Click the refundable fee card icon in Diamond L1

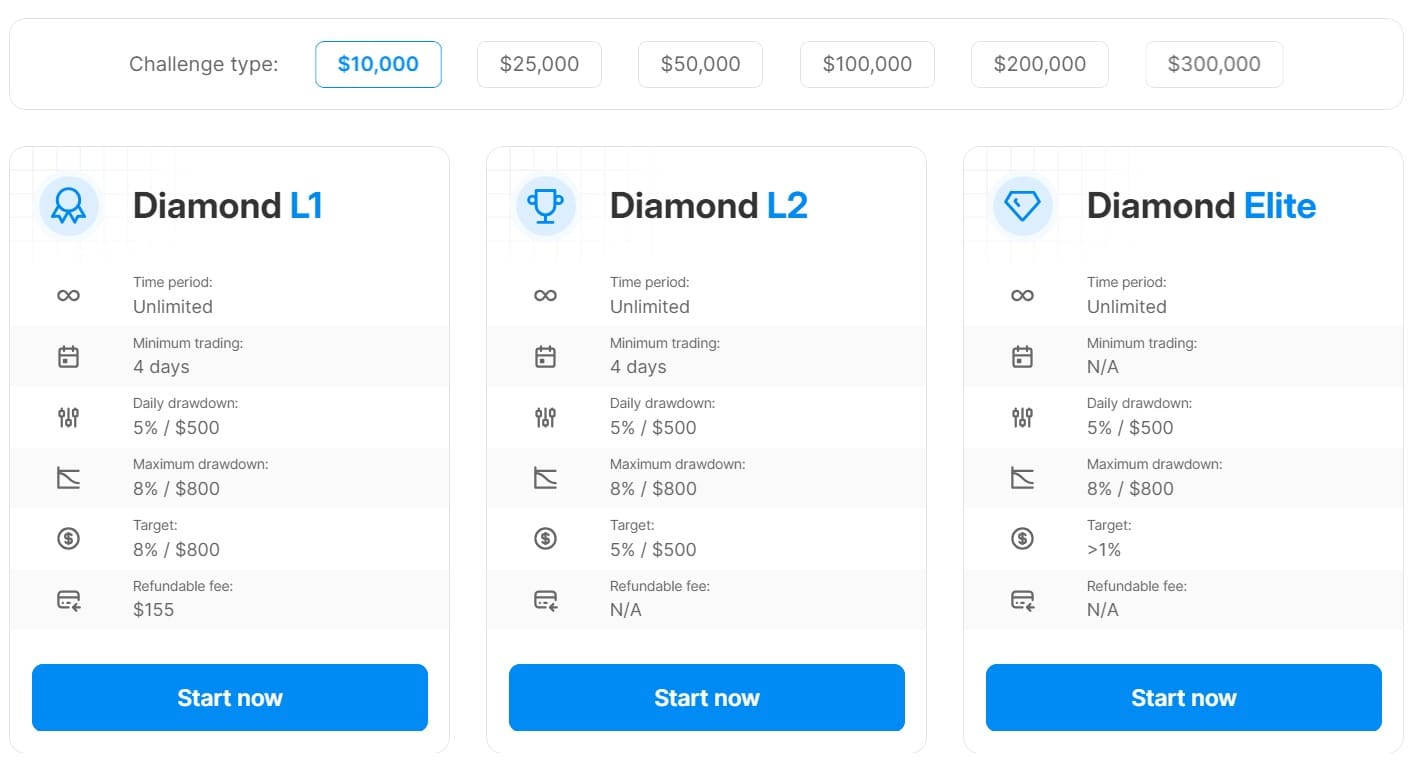click(x=68, y=600)
